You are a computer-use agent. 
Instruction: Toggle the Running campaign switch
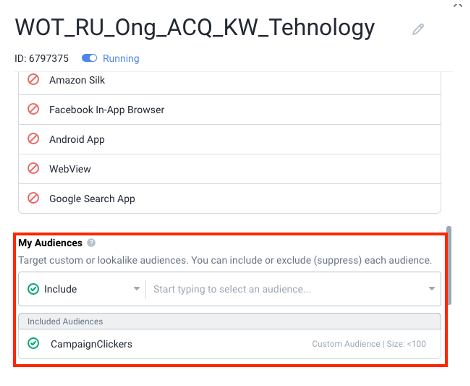(89, 58)
